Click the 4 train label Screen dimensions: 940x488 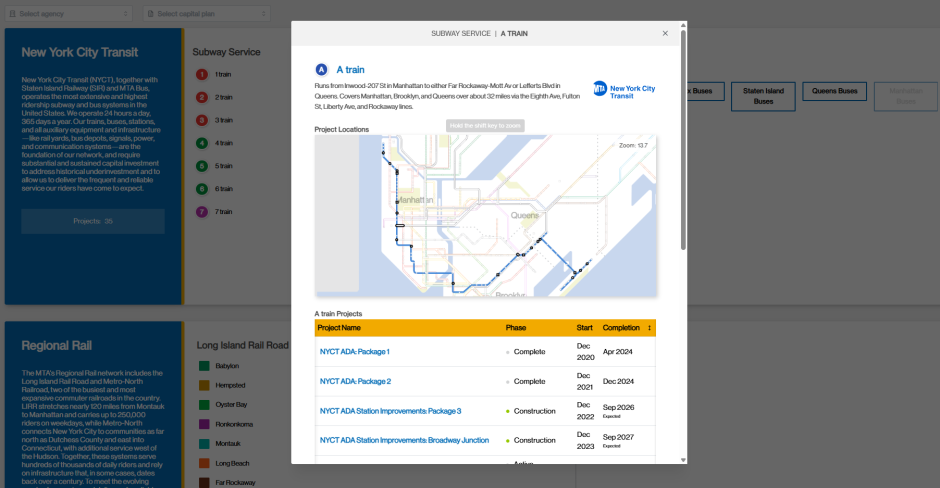224,143
